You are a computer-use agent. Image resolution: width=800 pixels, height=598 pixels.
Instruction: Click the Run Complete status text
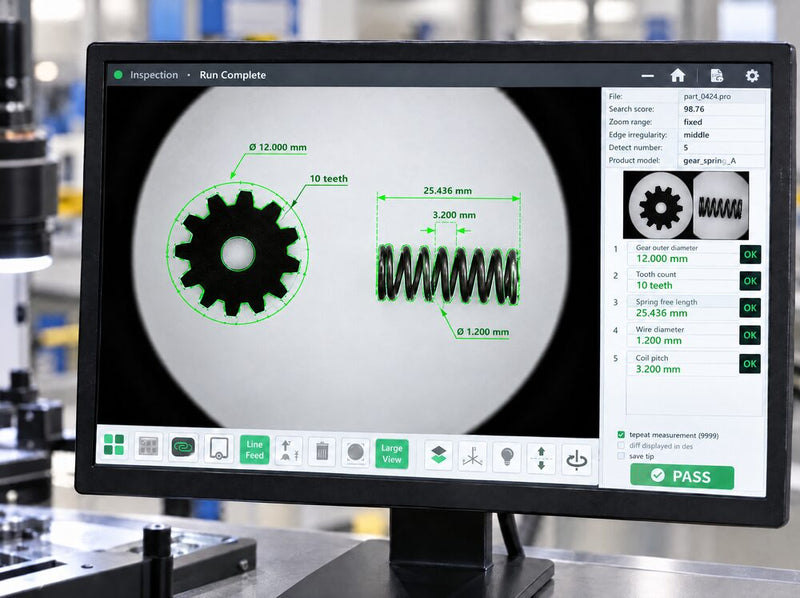pyautogui.click(x=233, y=75)
